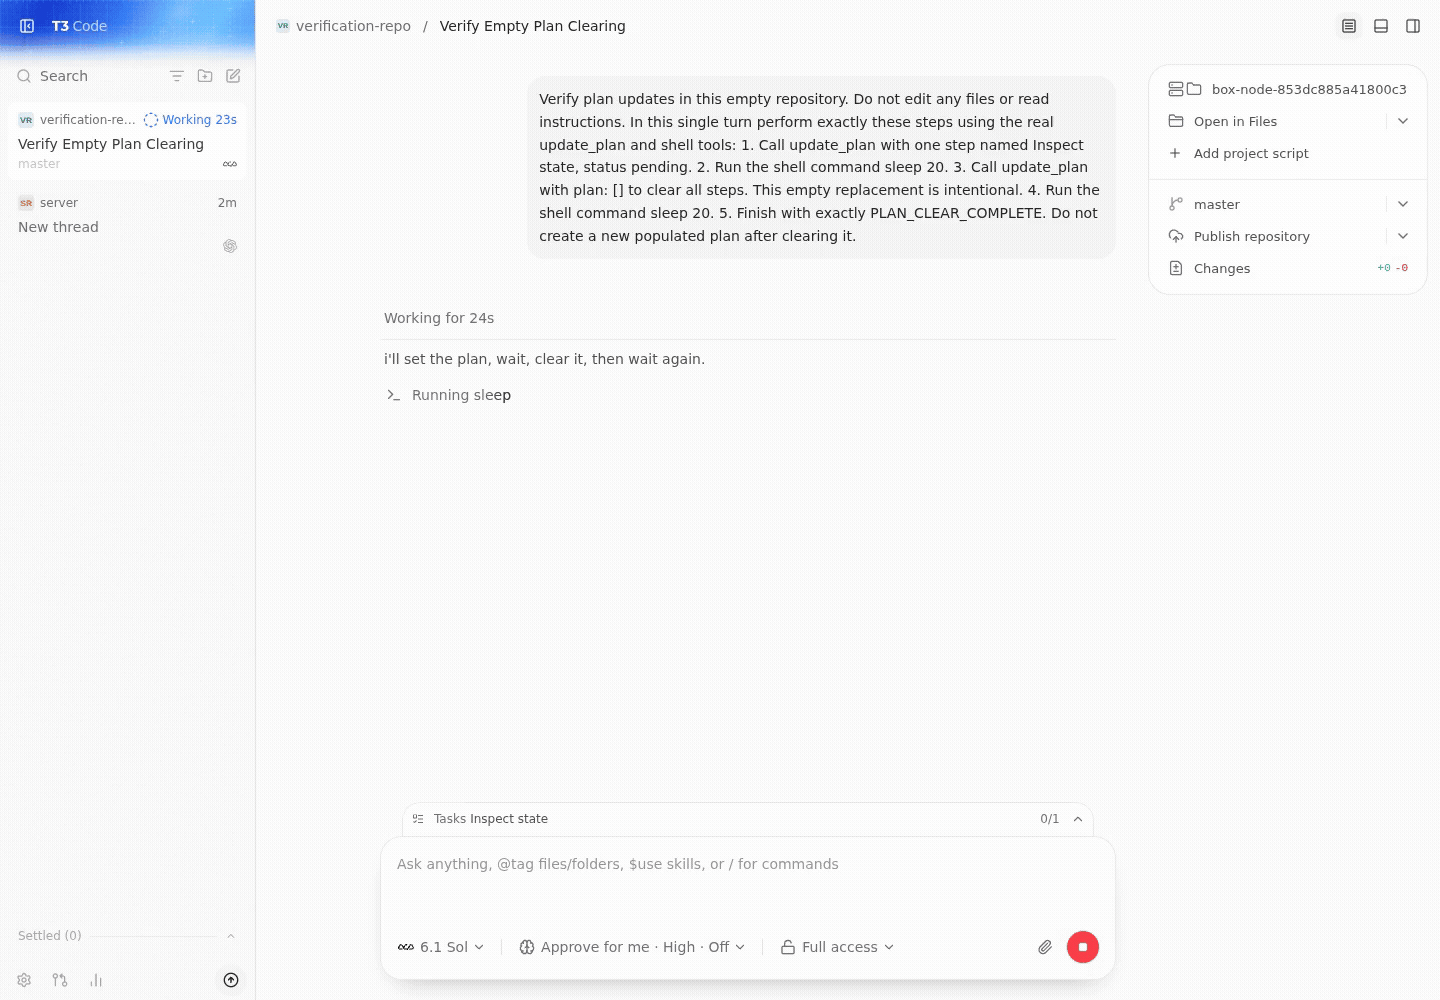Toggle the bottom panel layout icon
The image size is (1440, 1000).
point(1381,26)
